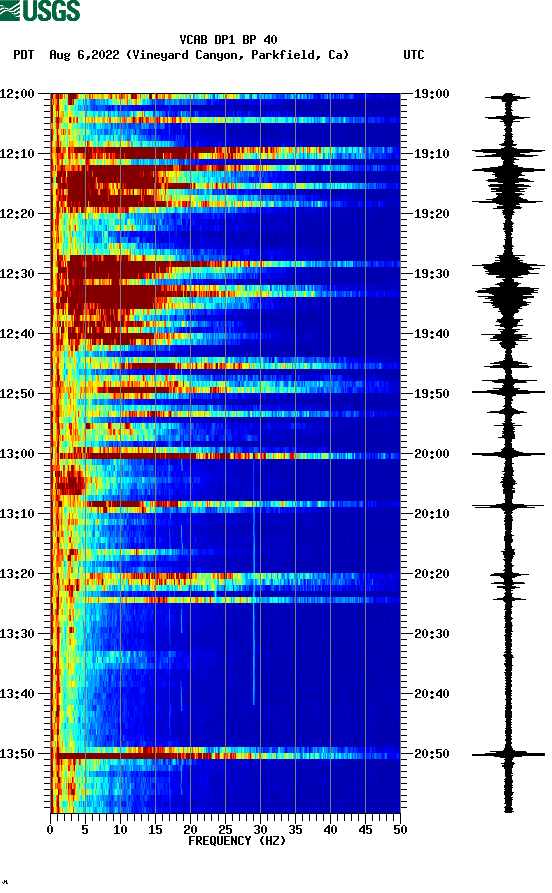Click the '20:10' UTC time label
Screen dimensions: 552x893
click(x=432, y=514)
